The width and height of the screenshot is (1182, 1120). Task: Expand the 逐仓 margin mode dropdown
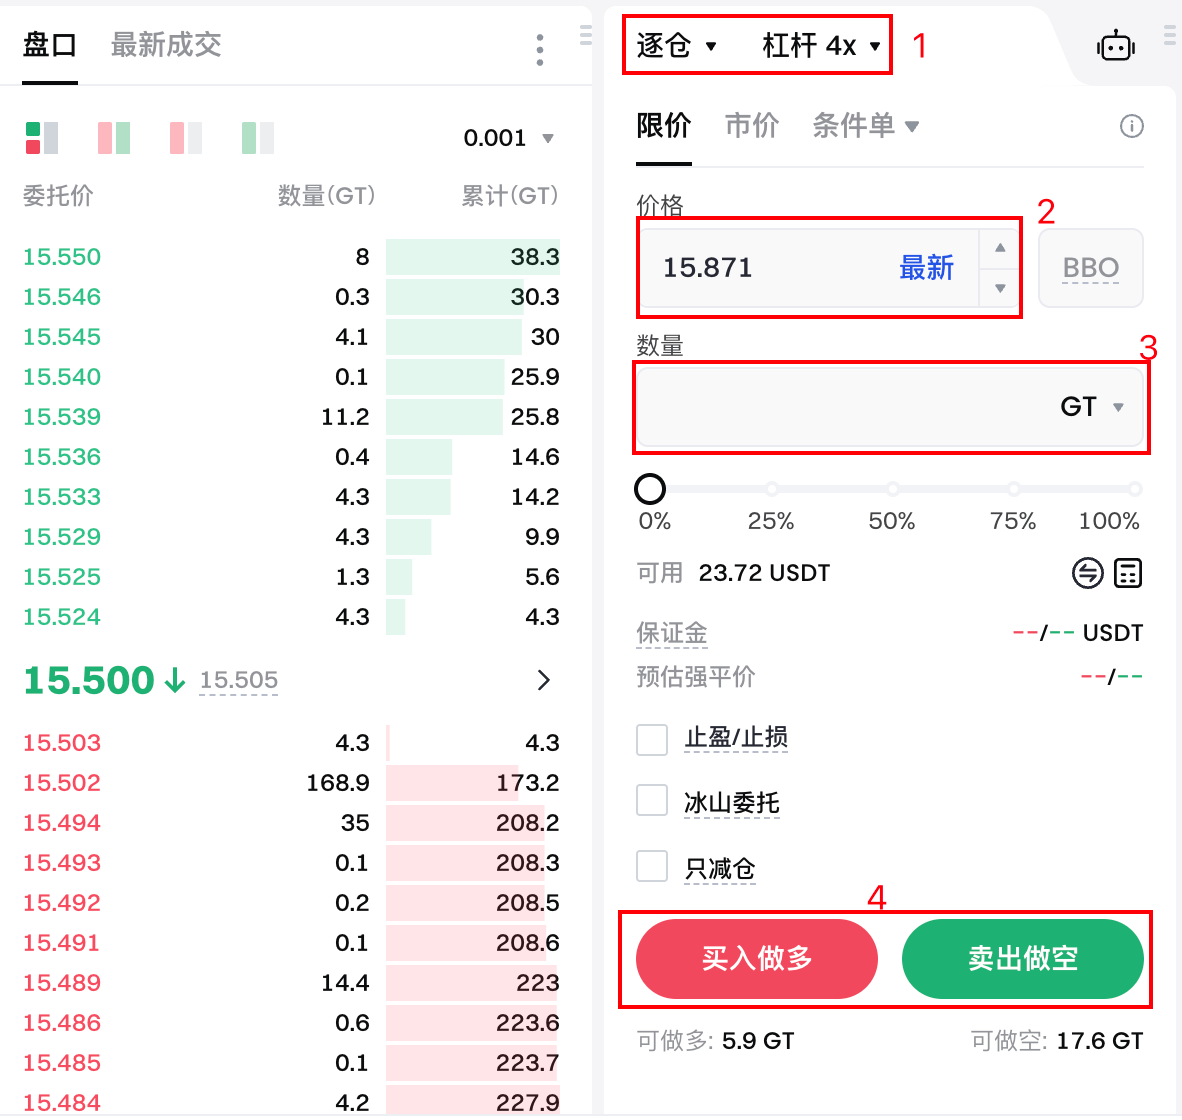(x=677, y=46)
